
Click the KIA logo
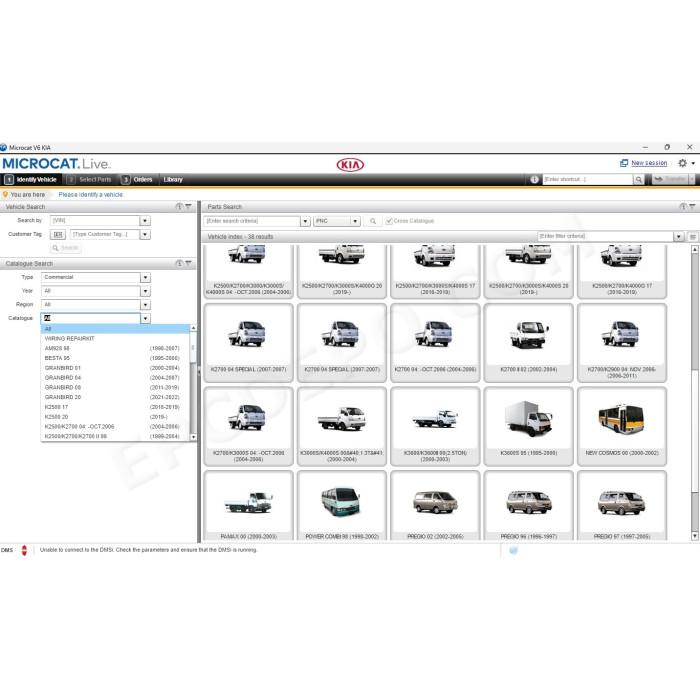point(350,165)
